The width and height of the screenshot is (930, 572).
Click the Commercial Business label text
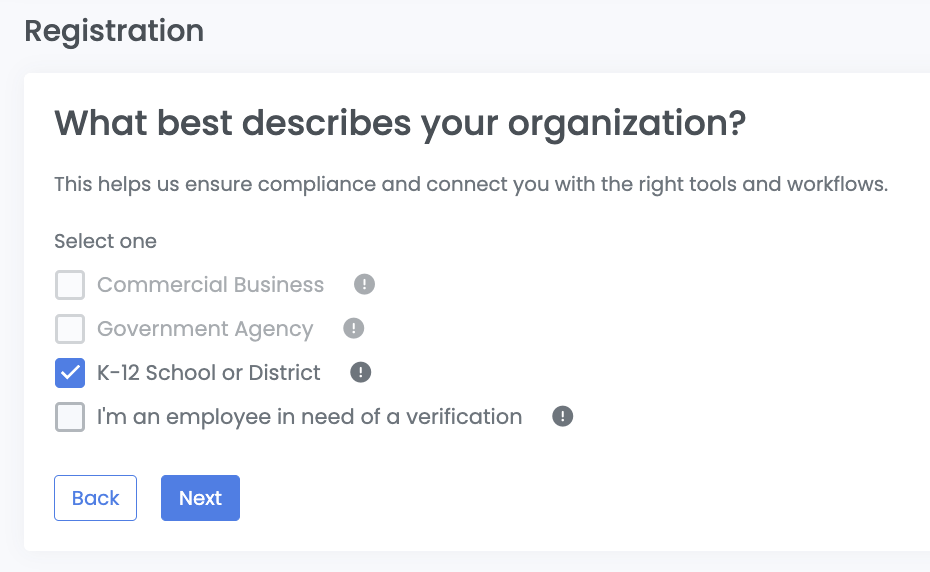[210, 285]
